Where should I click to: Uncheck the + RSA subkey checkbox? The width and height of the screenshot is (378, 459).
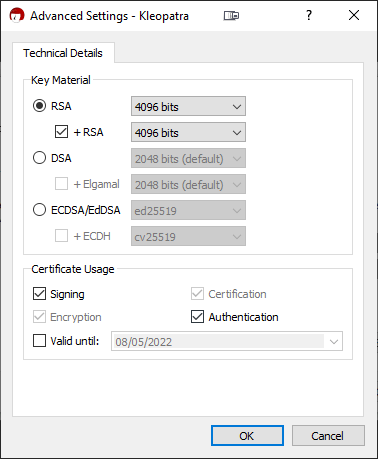point(61,132)
